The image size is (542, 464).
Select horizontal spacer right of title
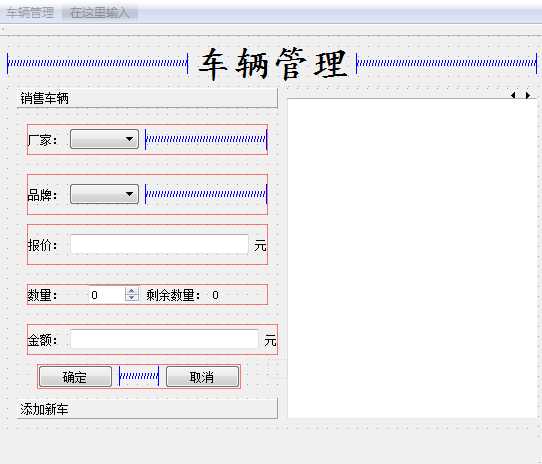447,63
